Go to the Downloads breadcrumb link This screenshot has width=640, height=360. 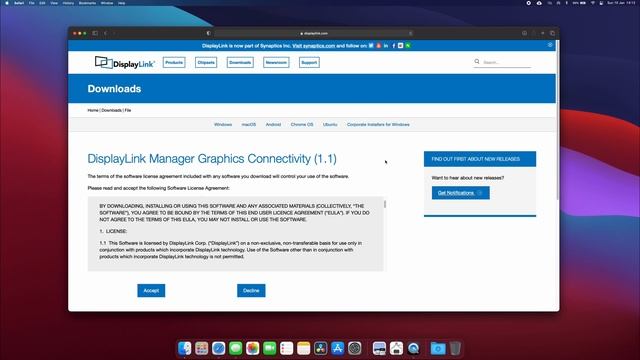[x=111, y=110]
